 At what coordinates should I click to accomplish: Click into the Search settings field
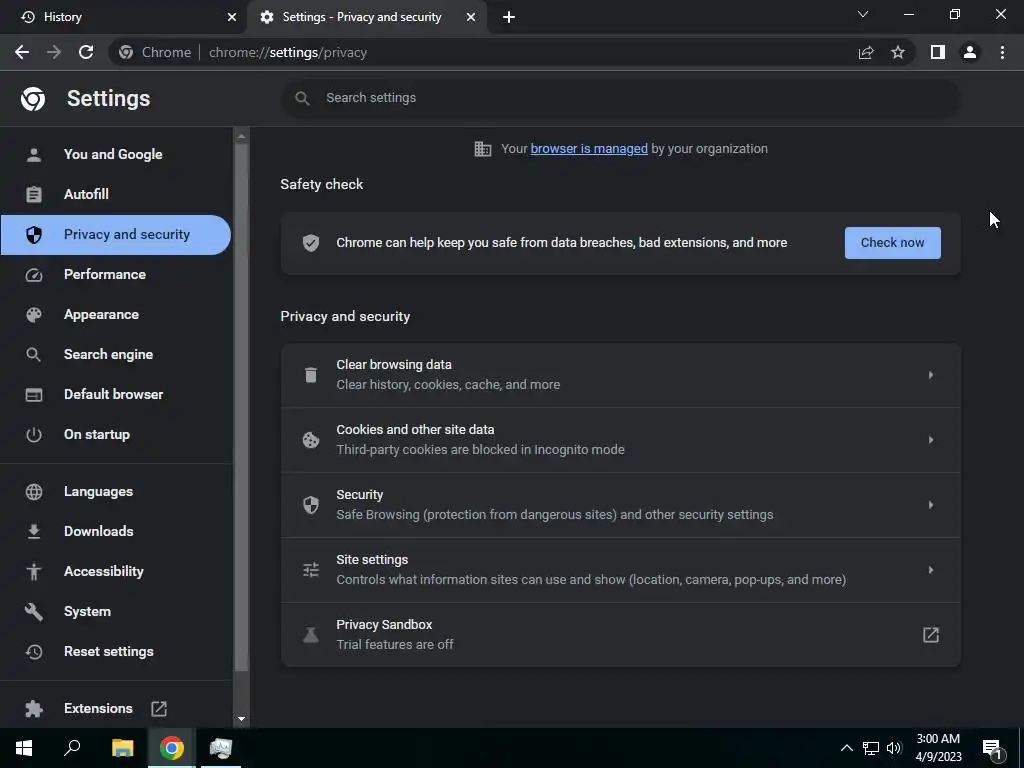pos(620,98)
